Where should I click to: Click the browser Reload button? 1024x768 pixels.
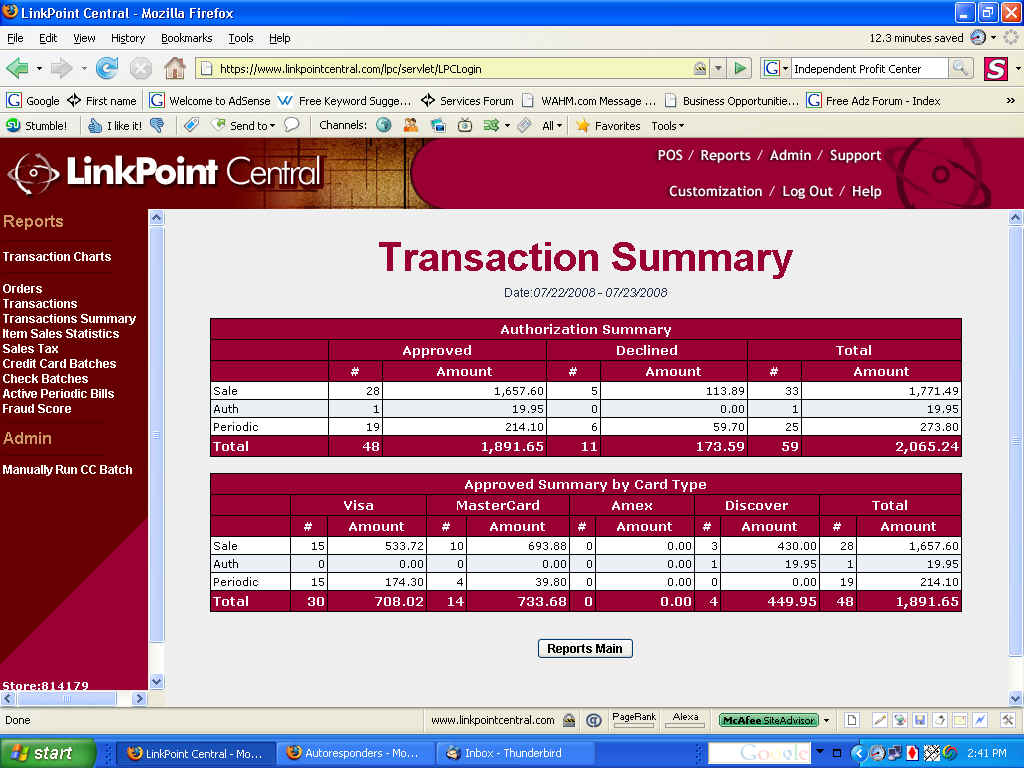107,68
